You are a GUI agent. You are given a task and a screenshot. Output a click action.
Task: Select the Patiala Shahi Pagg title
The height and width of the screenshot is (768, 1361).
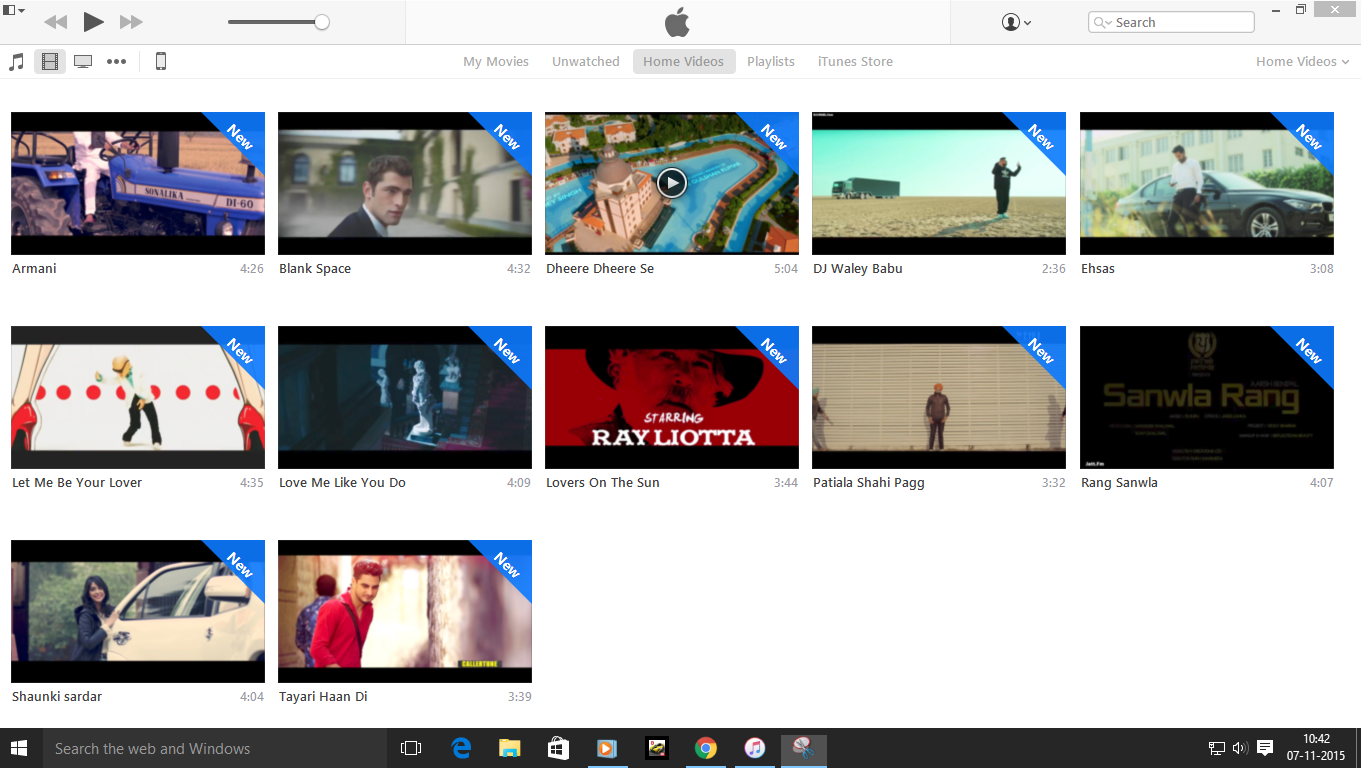click(x=869, y=483)
